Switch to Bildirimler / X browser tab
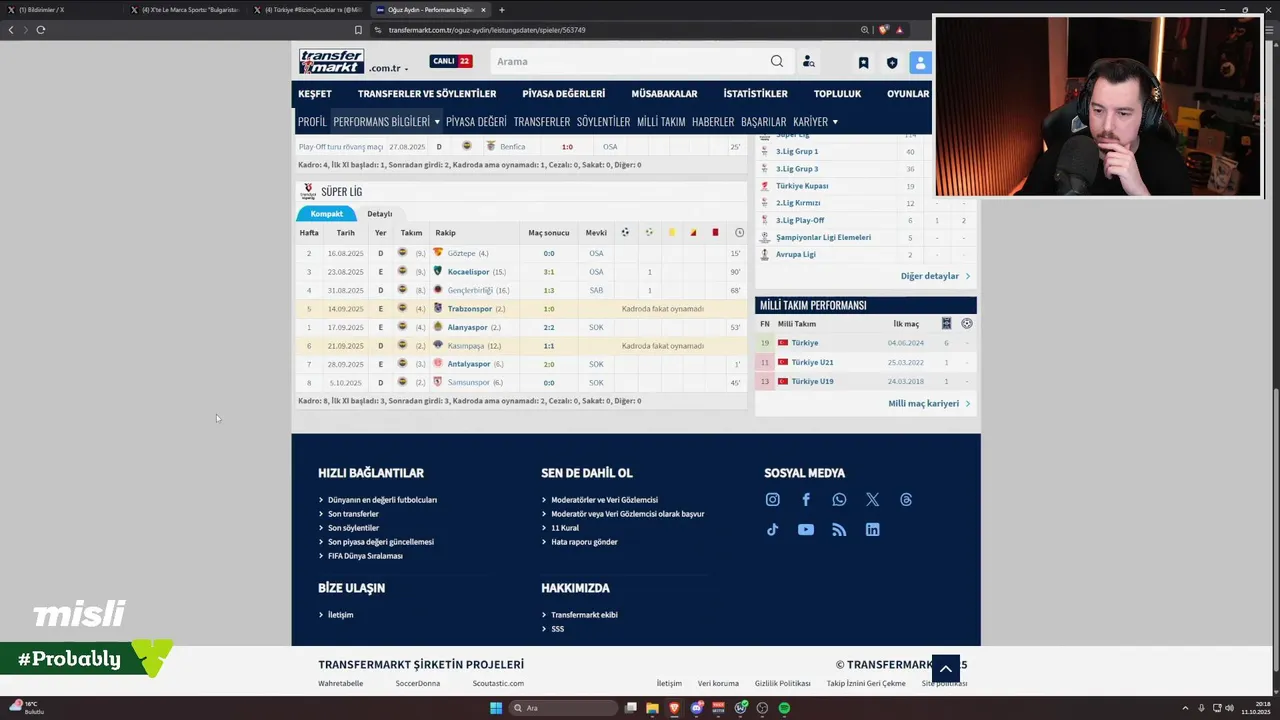 (60, 10)
